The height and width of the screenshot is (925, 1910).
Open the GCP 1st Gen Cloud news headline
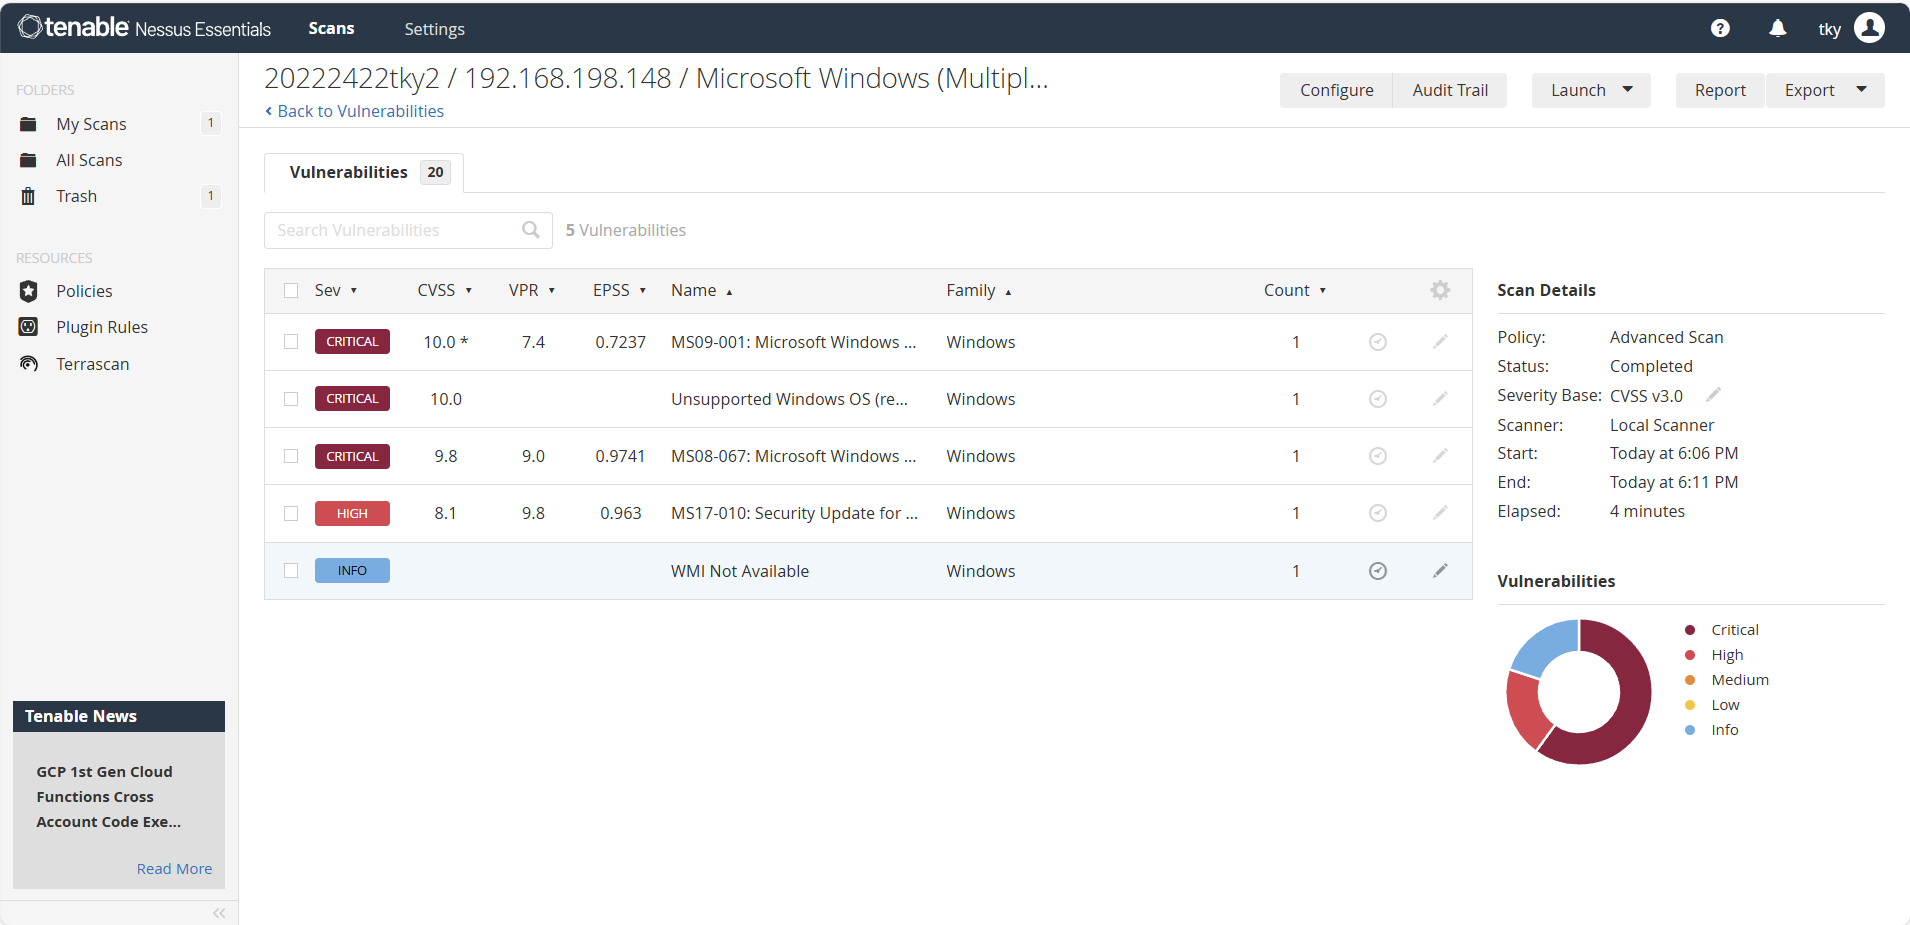point(109,797)
